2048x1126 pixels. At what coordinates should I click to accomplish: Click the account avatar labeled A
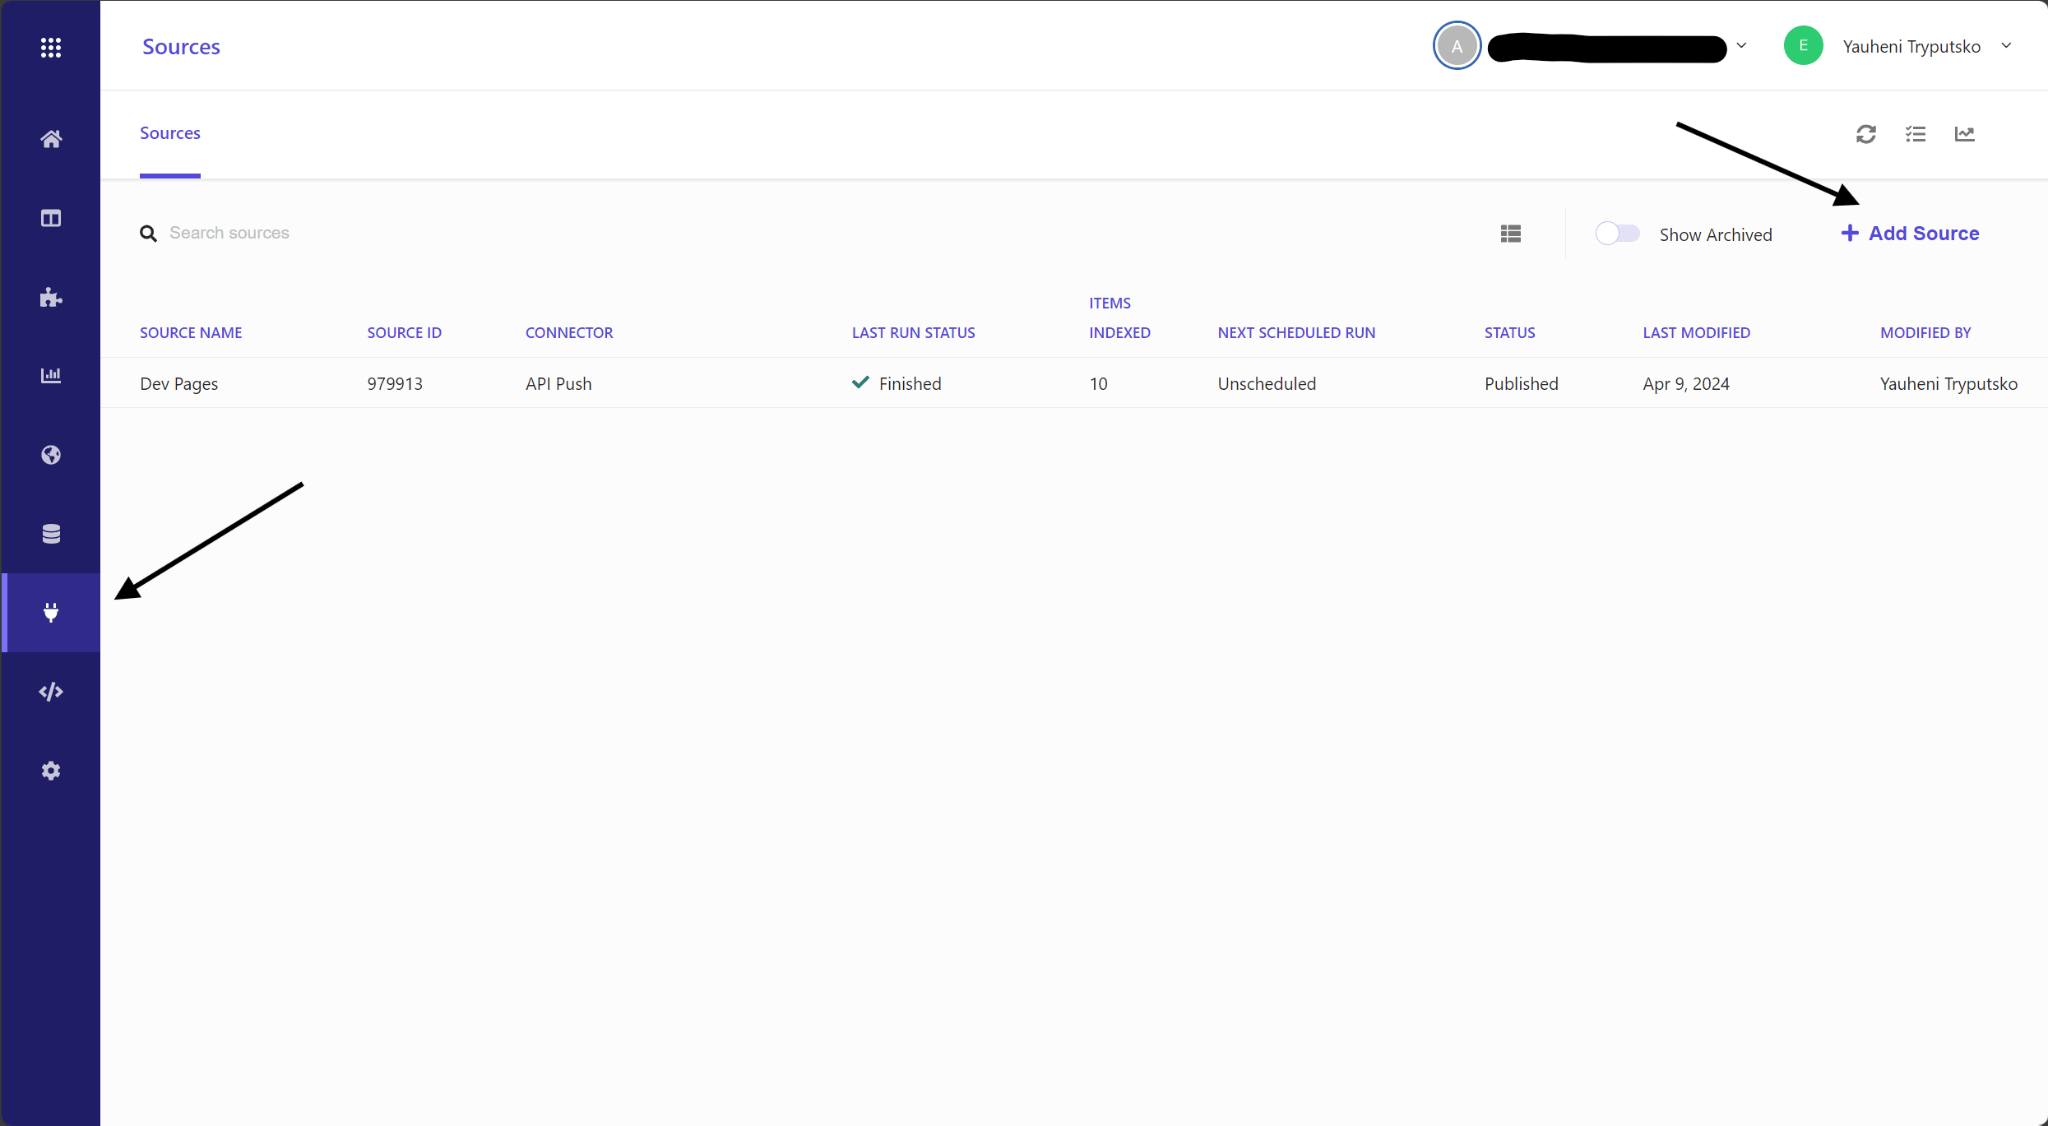tap(1457, 46)
